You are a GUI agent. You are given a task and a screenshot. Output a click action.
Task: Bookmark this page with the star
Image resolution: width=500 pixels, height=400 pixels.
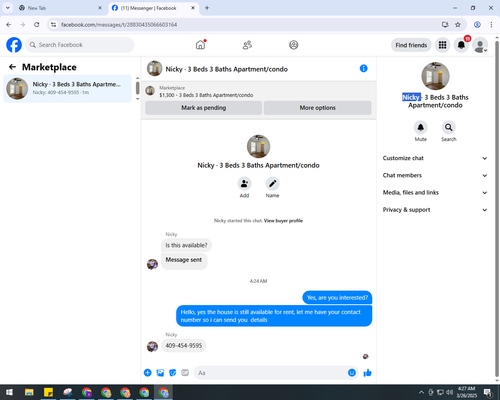point(458,25)
